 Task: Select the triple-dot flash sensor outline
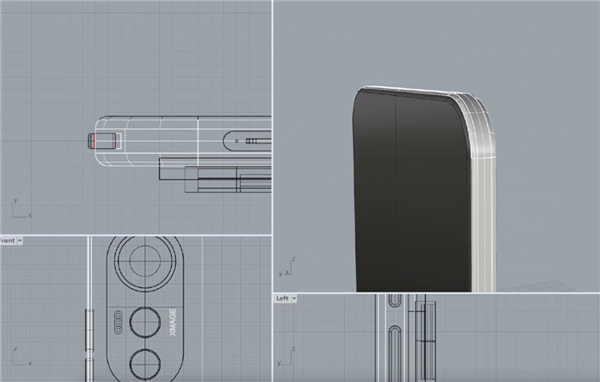click(118, 322)
